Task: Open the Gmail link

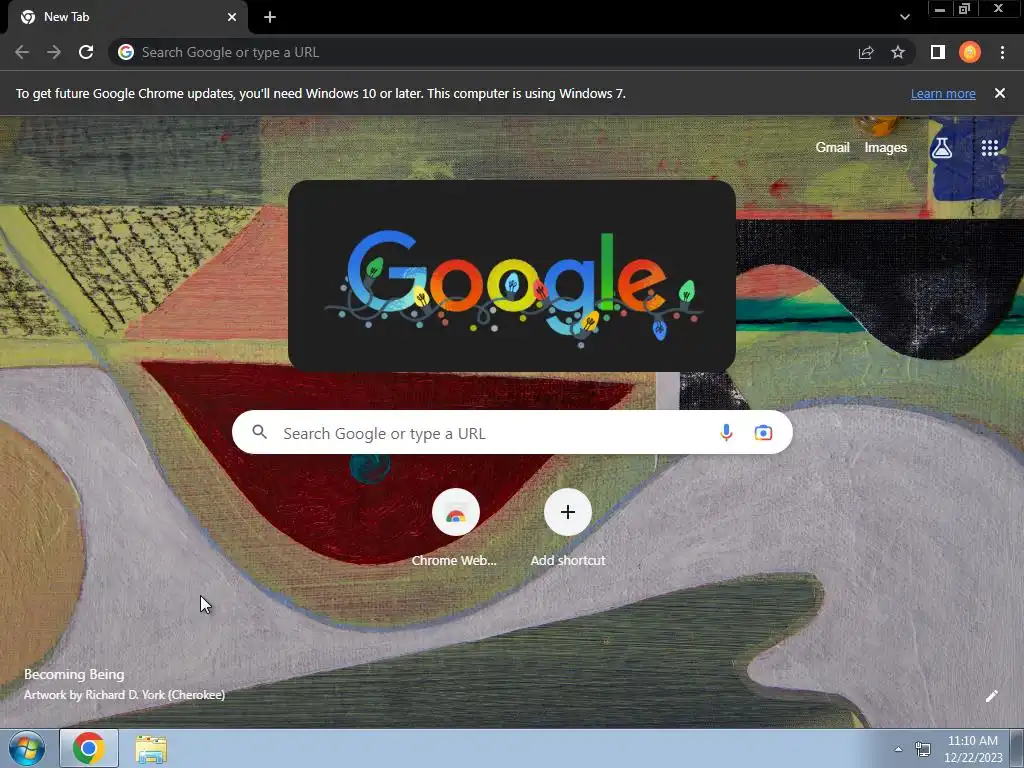Action: point(832,148)
